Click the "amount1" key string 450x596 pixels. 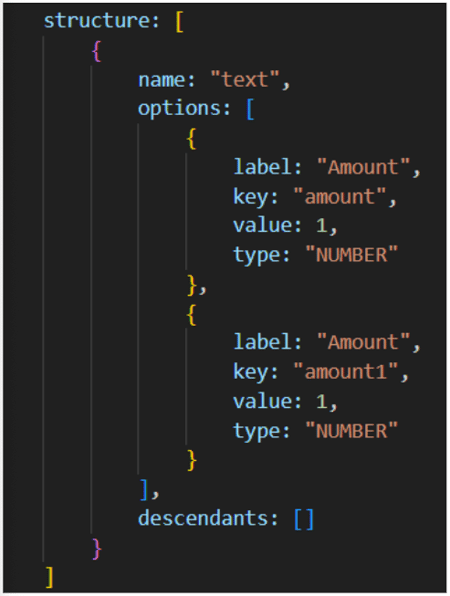345,371
